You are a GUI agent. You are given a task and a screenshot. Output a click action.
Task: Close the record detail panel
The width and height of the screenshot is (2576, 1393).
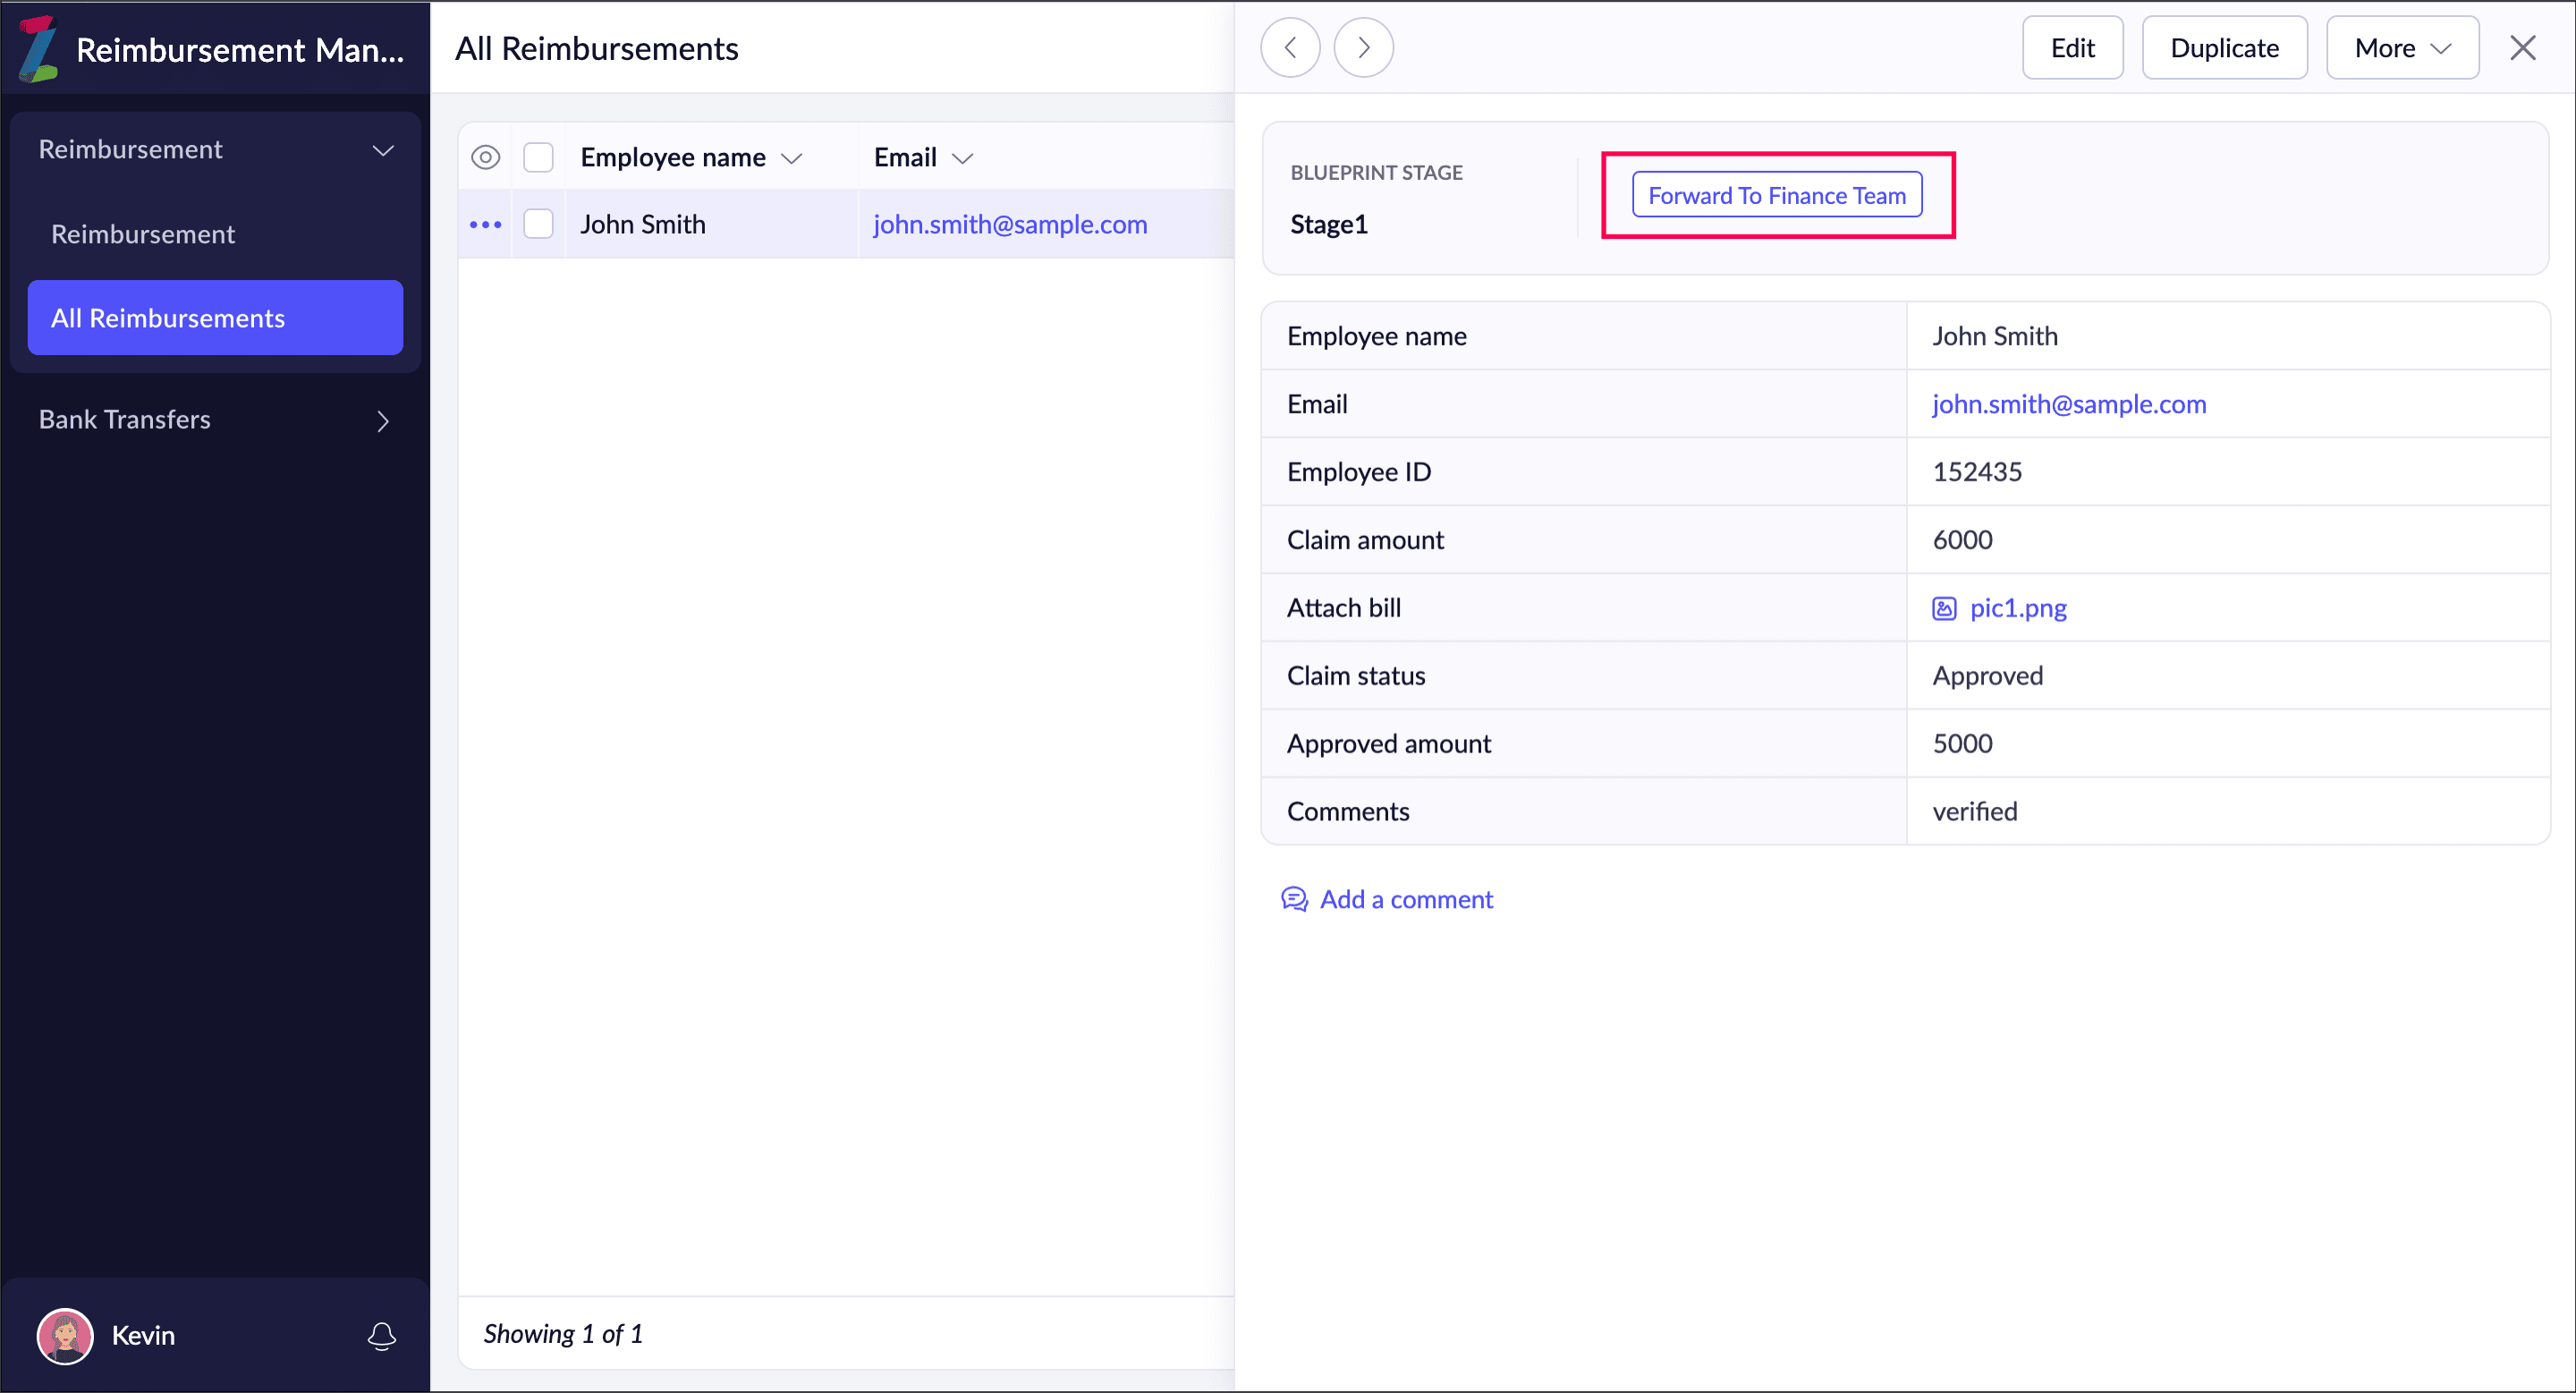coord(2522,48)
